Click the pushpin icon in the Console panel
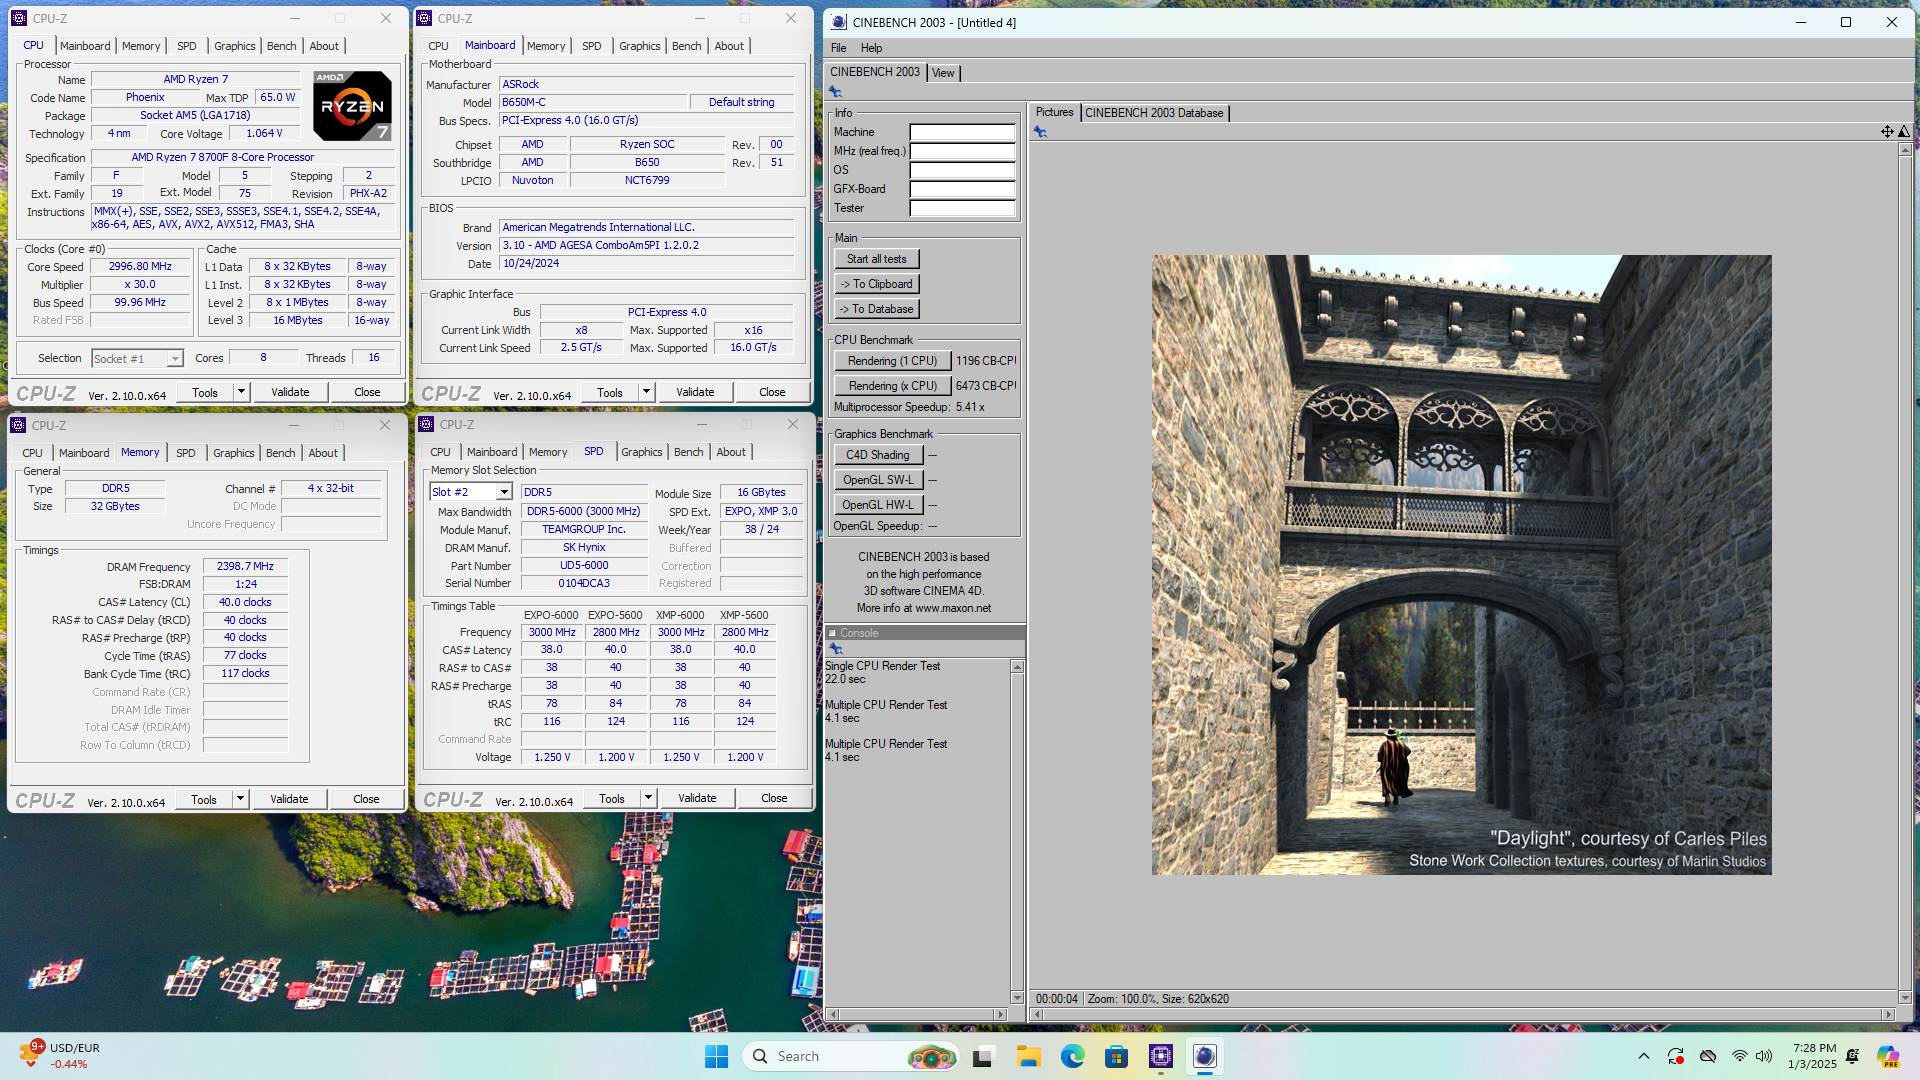1920x1080 pixels. pos(836,649)
